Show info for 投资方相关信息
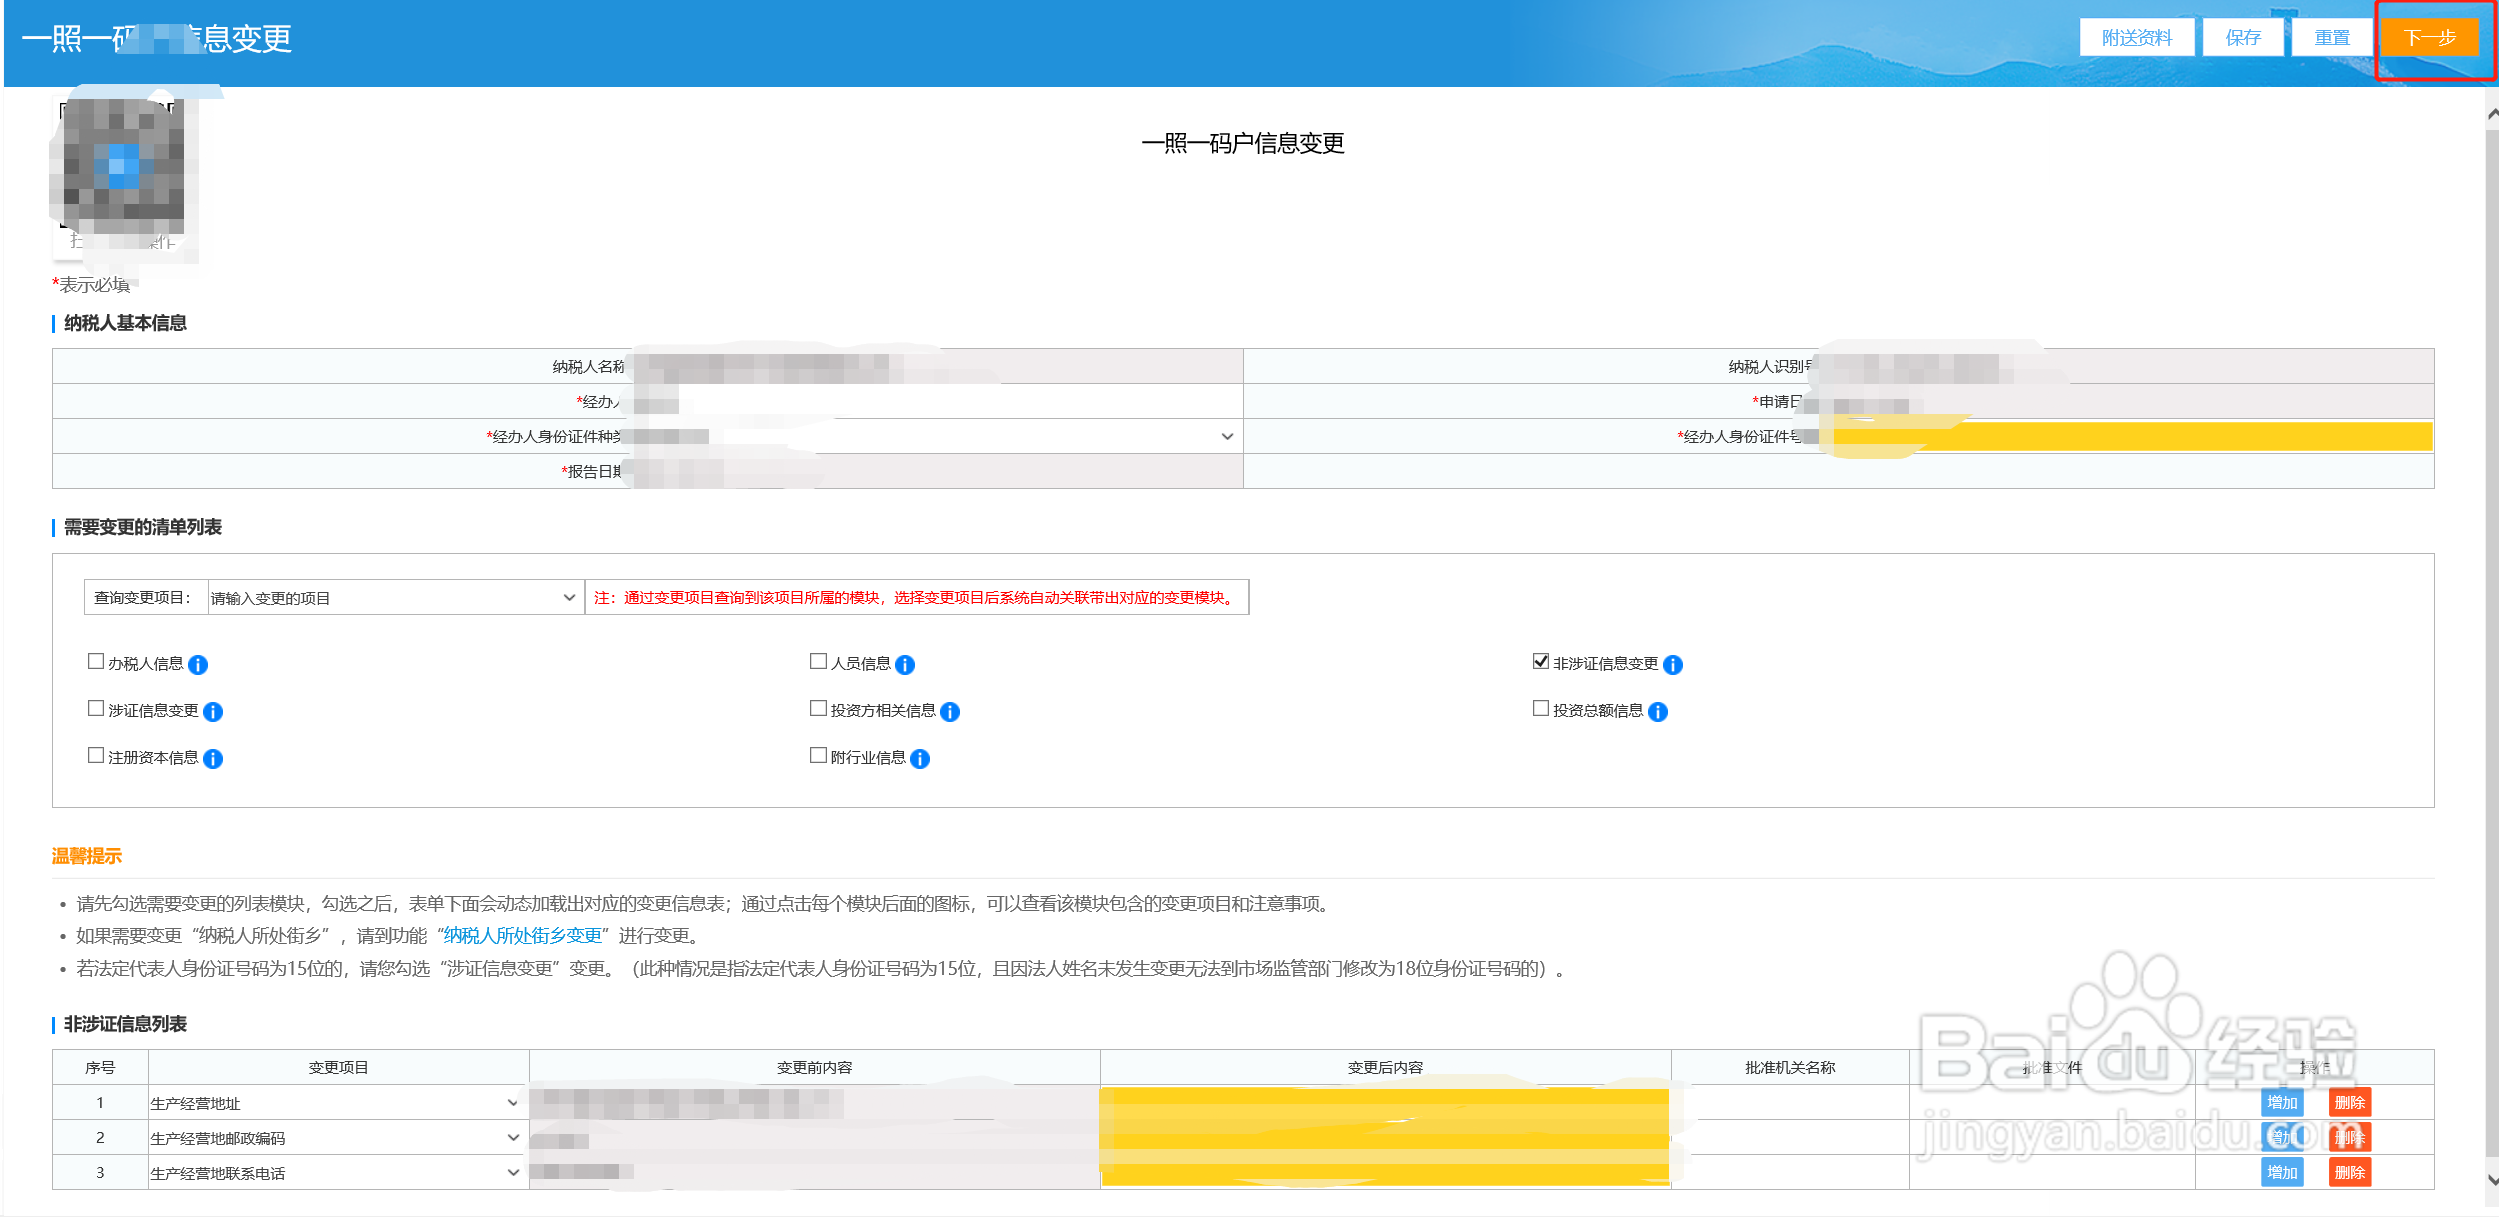This screenshot has width=2499, height=1217. pos(950,712)
